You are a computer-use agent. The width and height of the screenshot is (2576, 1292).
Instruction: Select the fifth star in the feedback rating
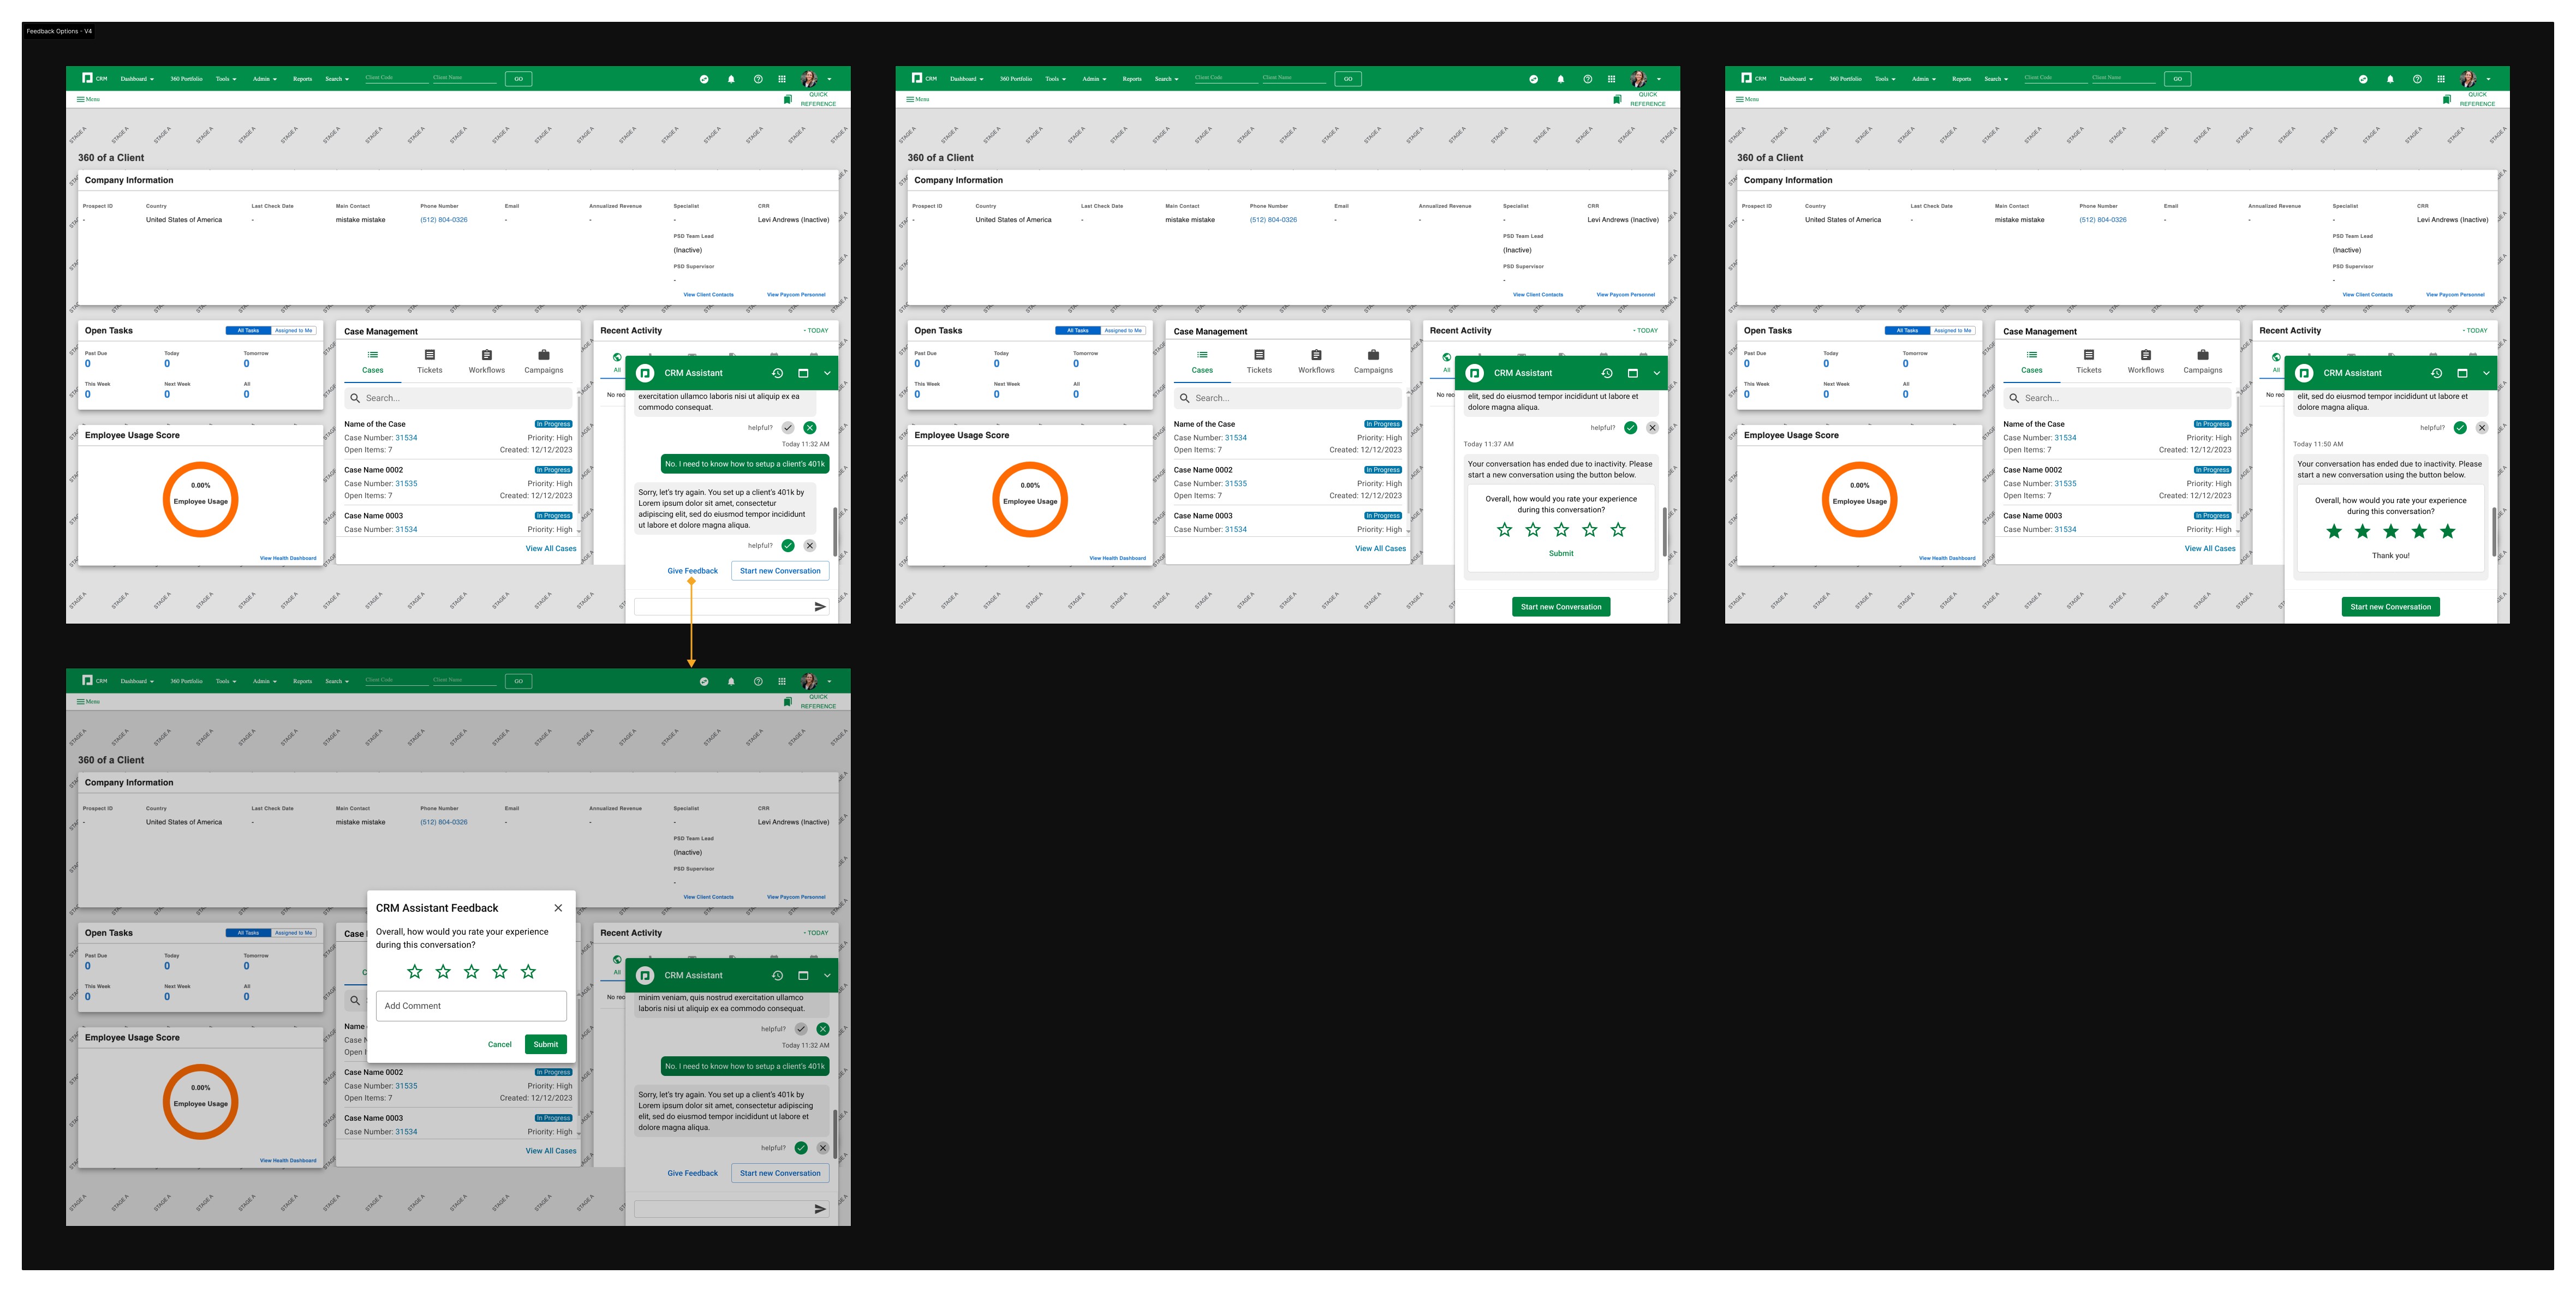[528, 970]
